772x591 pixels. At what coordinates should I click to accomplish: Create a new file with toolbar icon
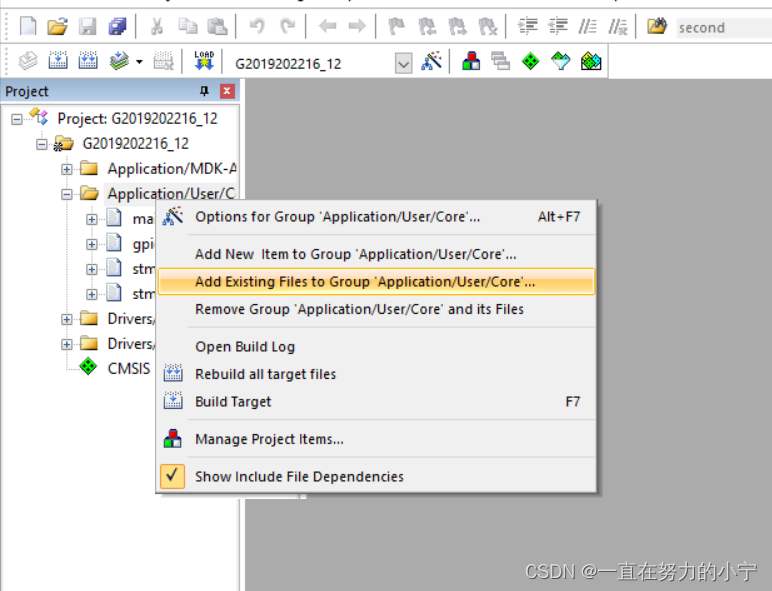coord(28,26)
